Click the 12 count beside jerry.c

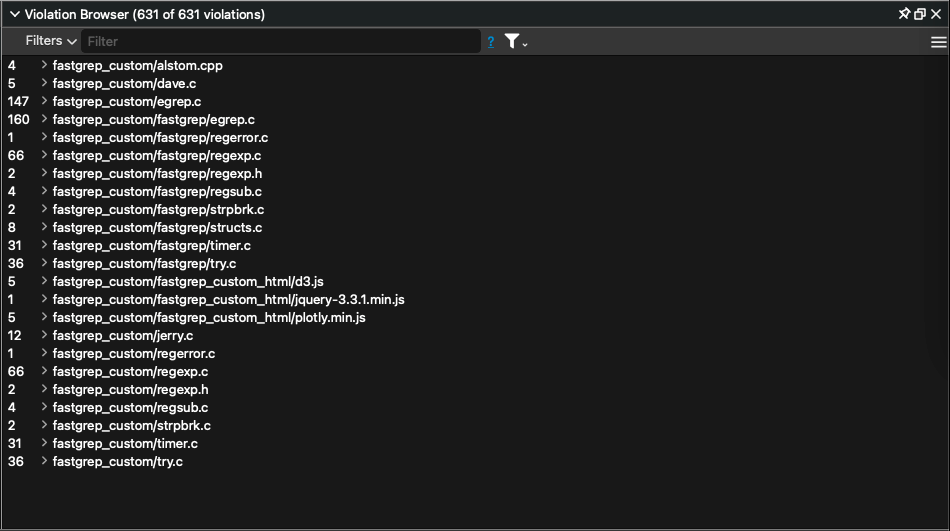click(x=15, y=335)
